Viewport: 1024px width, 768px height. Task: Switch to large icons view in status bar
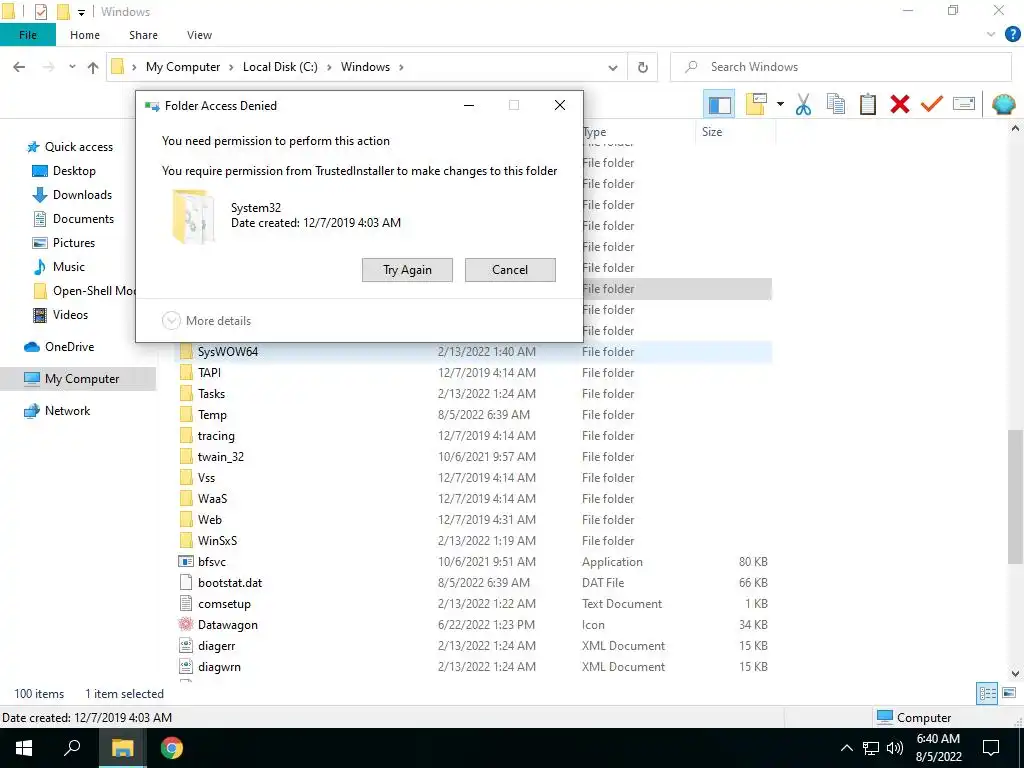(x=1009, y=694)
